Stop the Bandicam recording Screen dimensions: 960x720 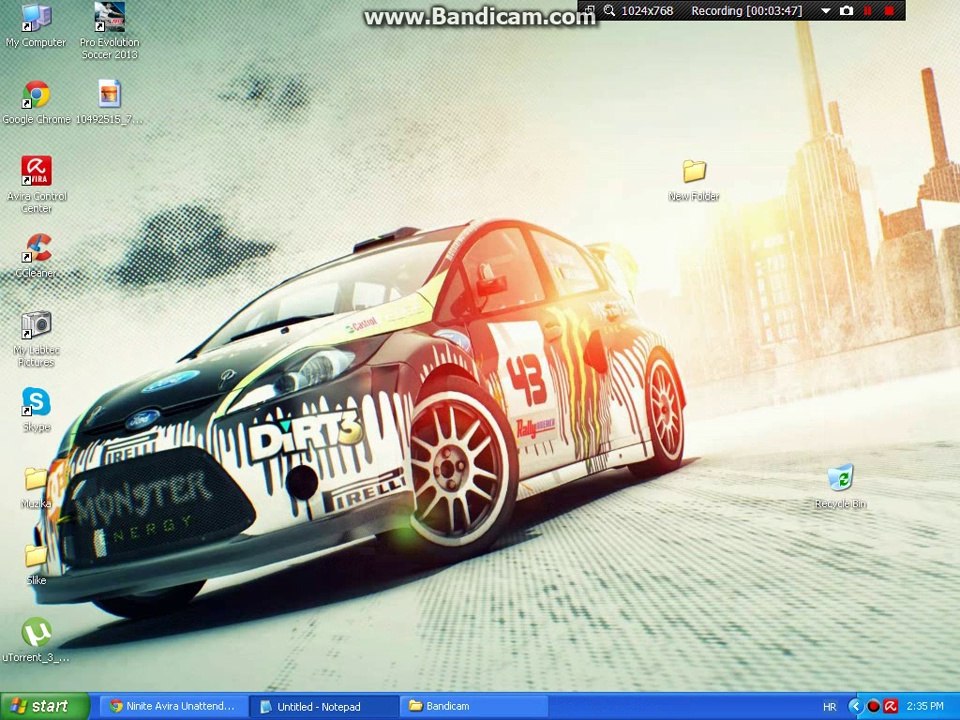890,10
